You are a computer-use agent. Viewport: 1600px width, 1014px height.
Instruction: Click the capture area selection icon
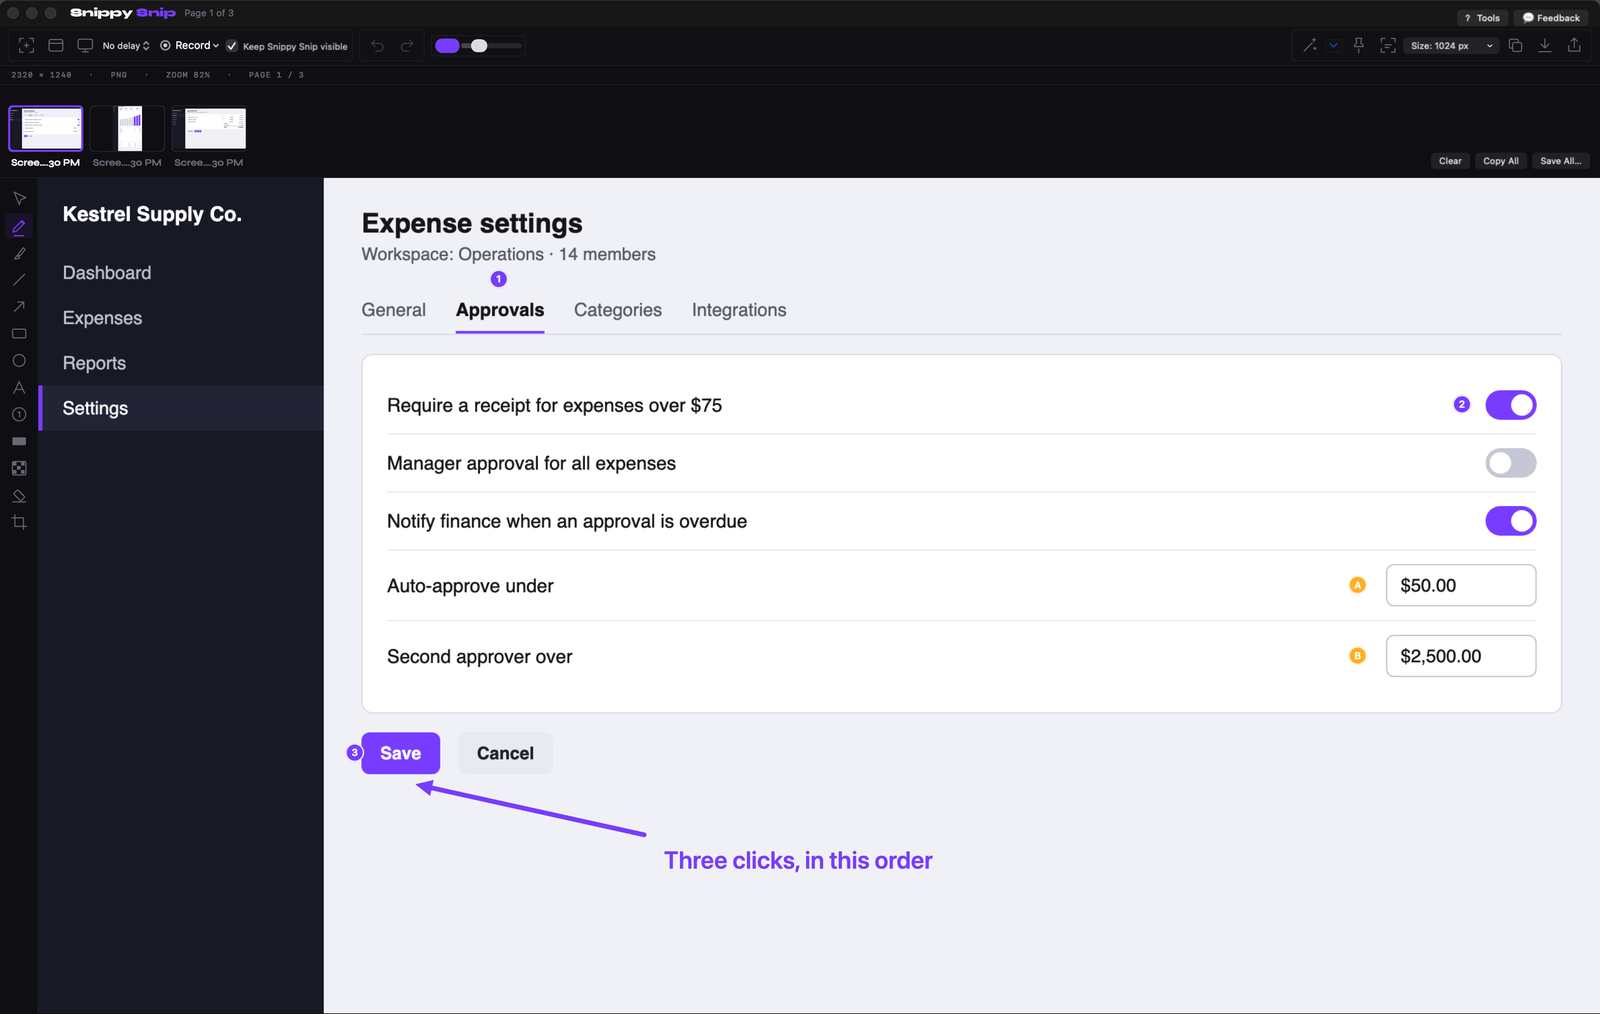click(x=27, y=46)
